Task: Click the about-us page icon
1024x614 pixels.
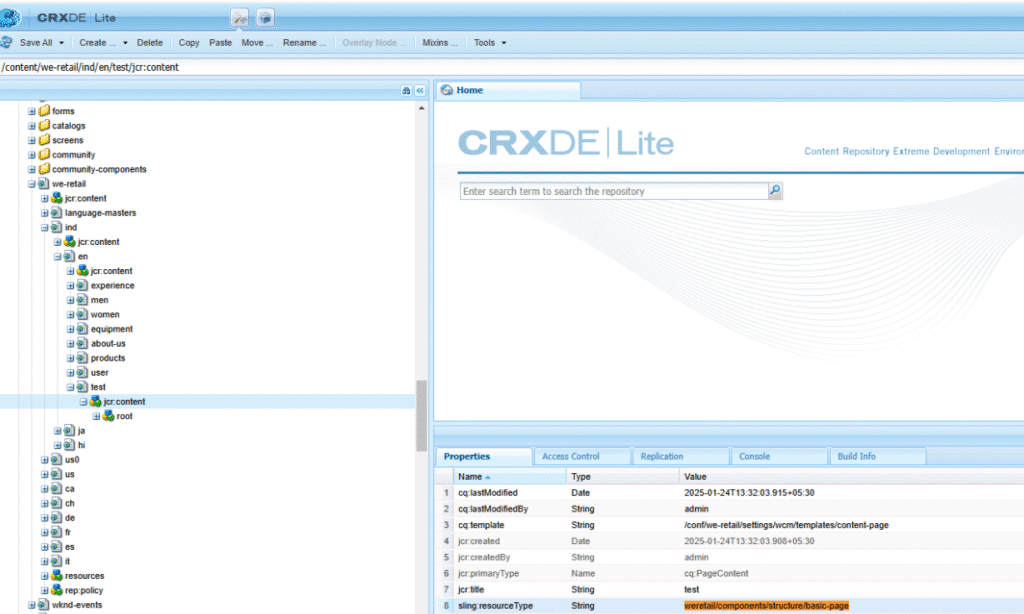Action: [82, 344]
